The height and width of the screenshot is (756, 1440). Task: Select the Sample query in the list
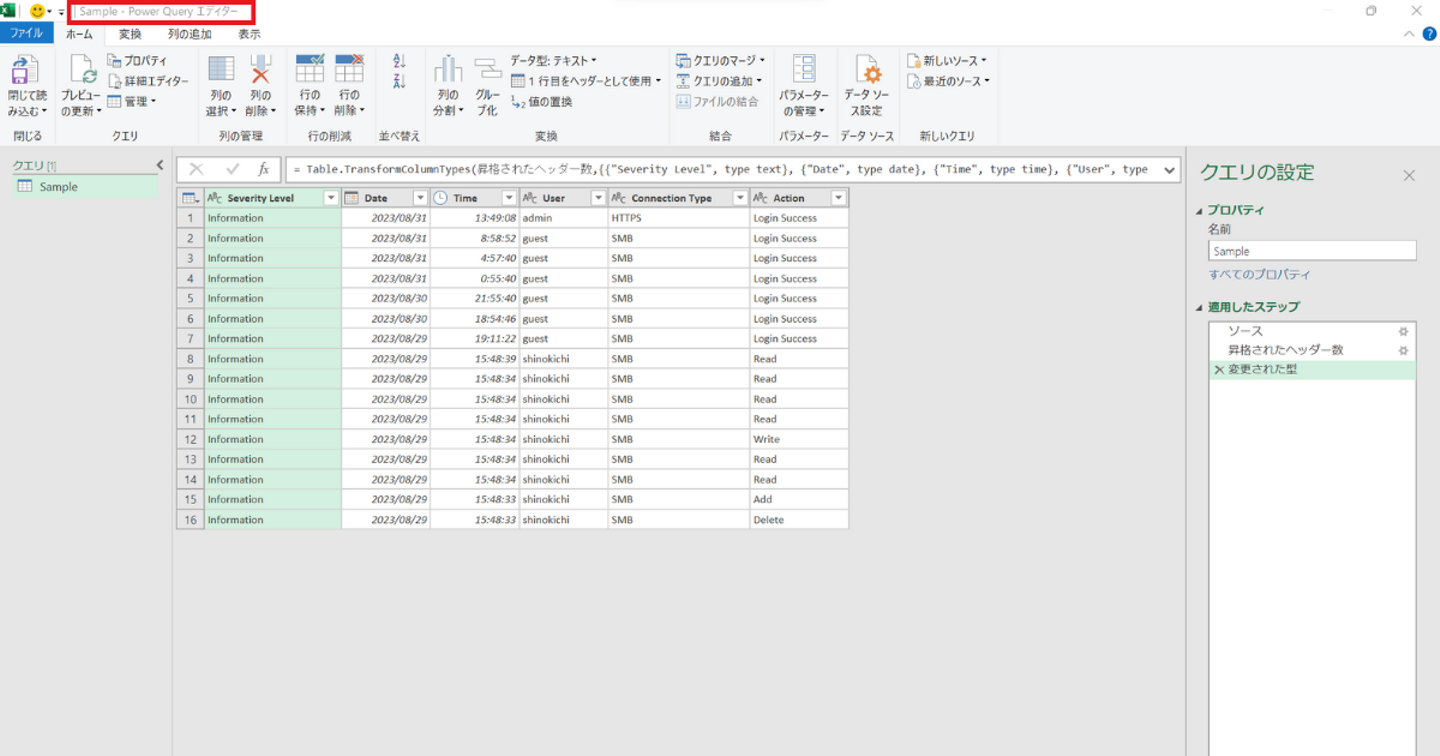(58, 187)
